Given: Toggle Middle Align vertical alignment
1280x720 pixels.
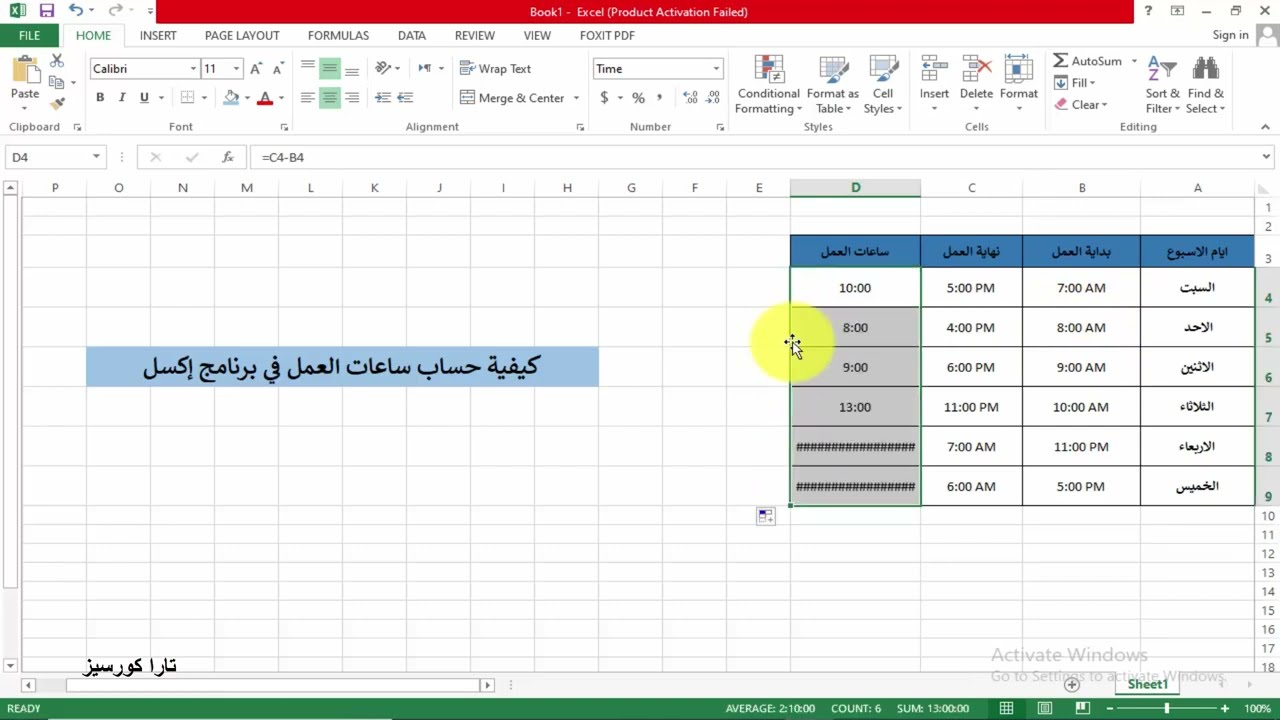Looking at the screenshot, I should click(330, 69).
